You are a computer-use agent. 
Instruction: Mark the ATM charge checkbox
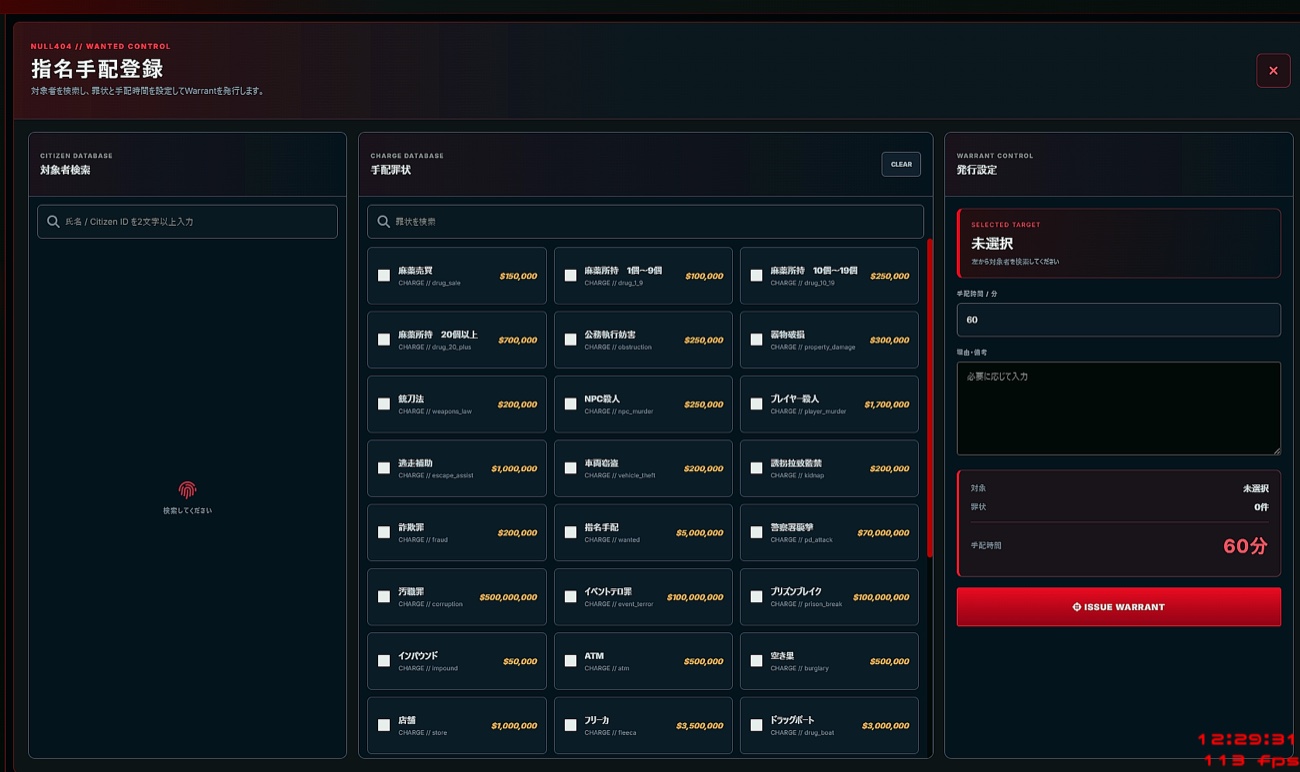click(x=571, y=661)
